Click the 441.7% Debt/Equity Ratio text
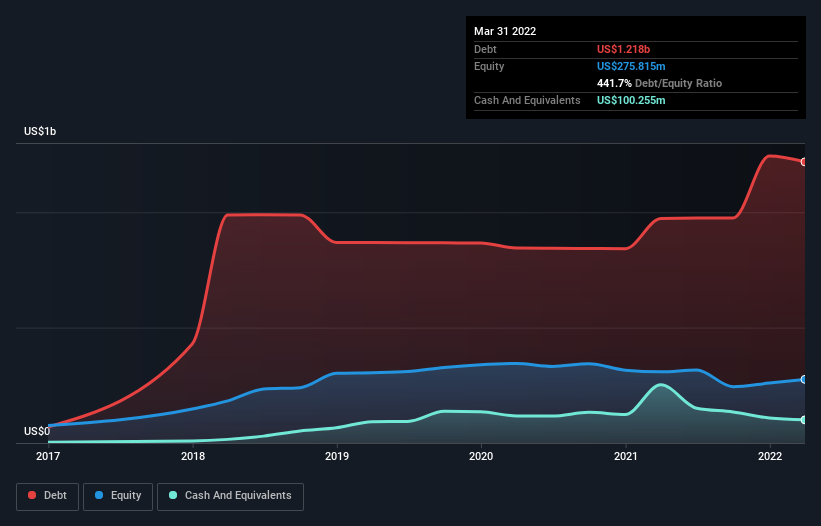821x526 pixels. [659, 83]
